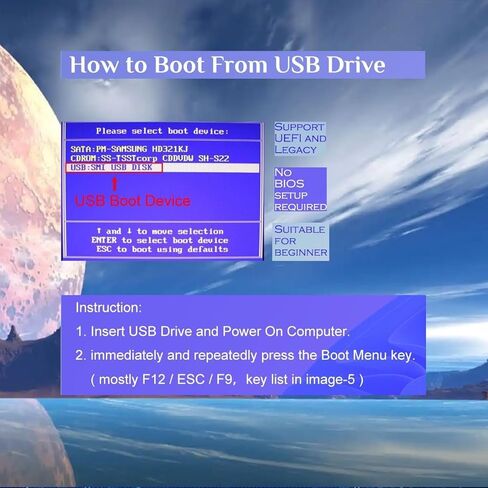
Task: Click the up arrow key hint symbol
Action: pos(99,231)
